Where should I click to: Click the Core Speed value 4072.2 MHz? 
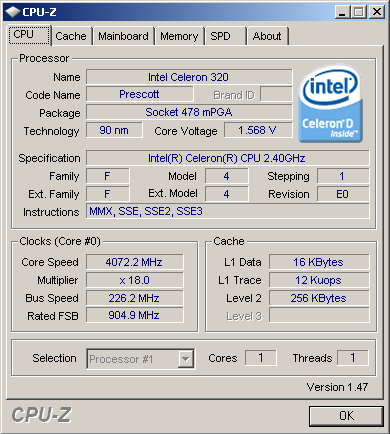[x=134, y=262]
